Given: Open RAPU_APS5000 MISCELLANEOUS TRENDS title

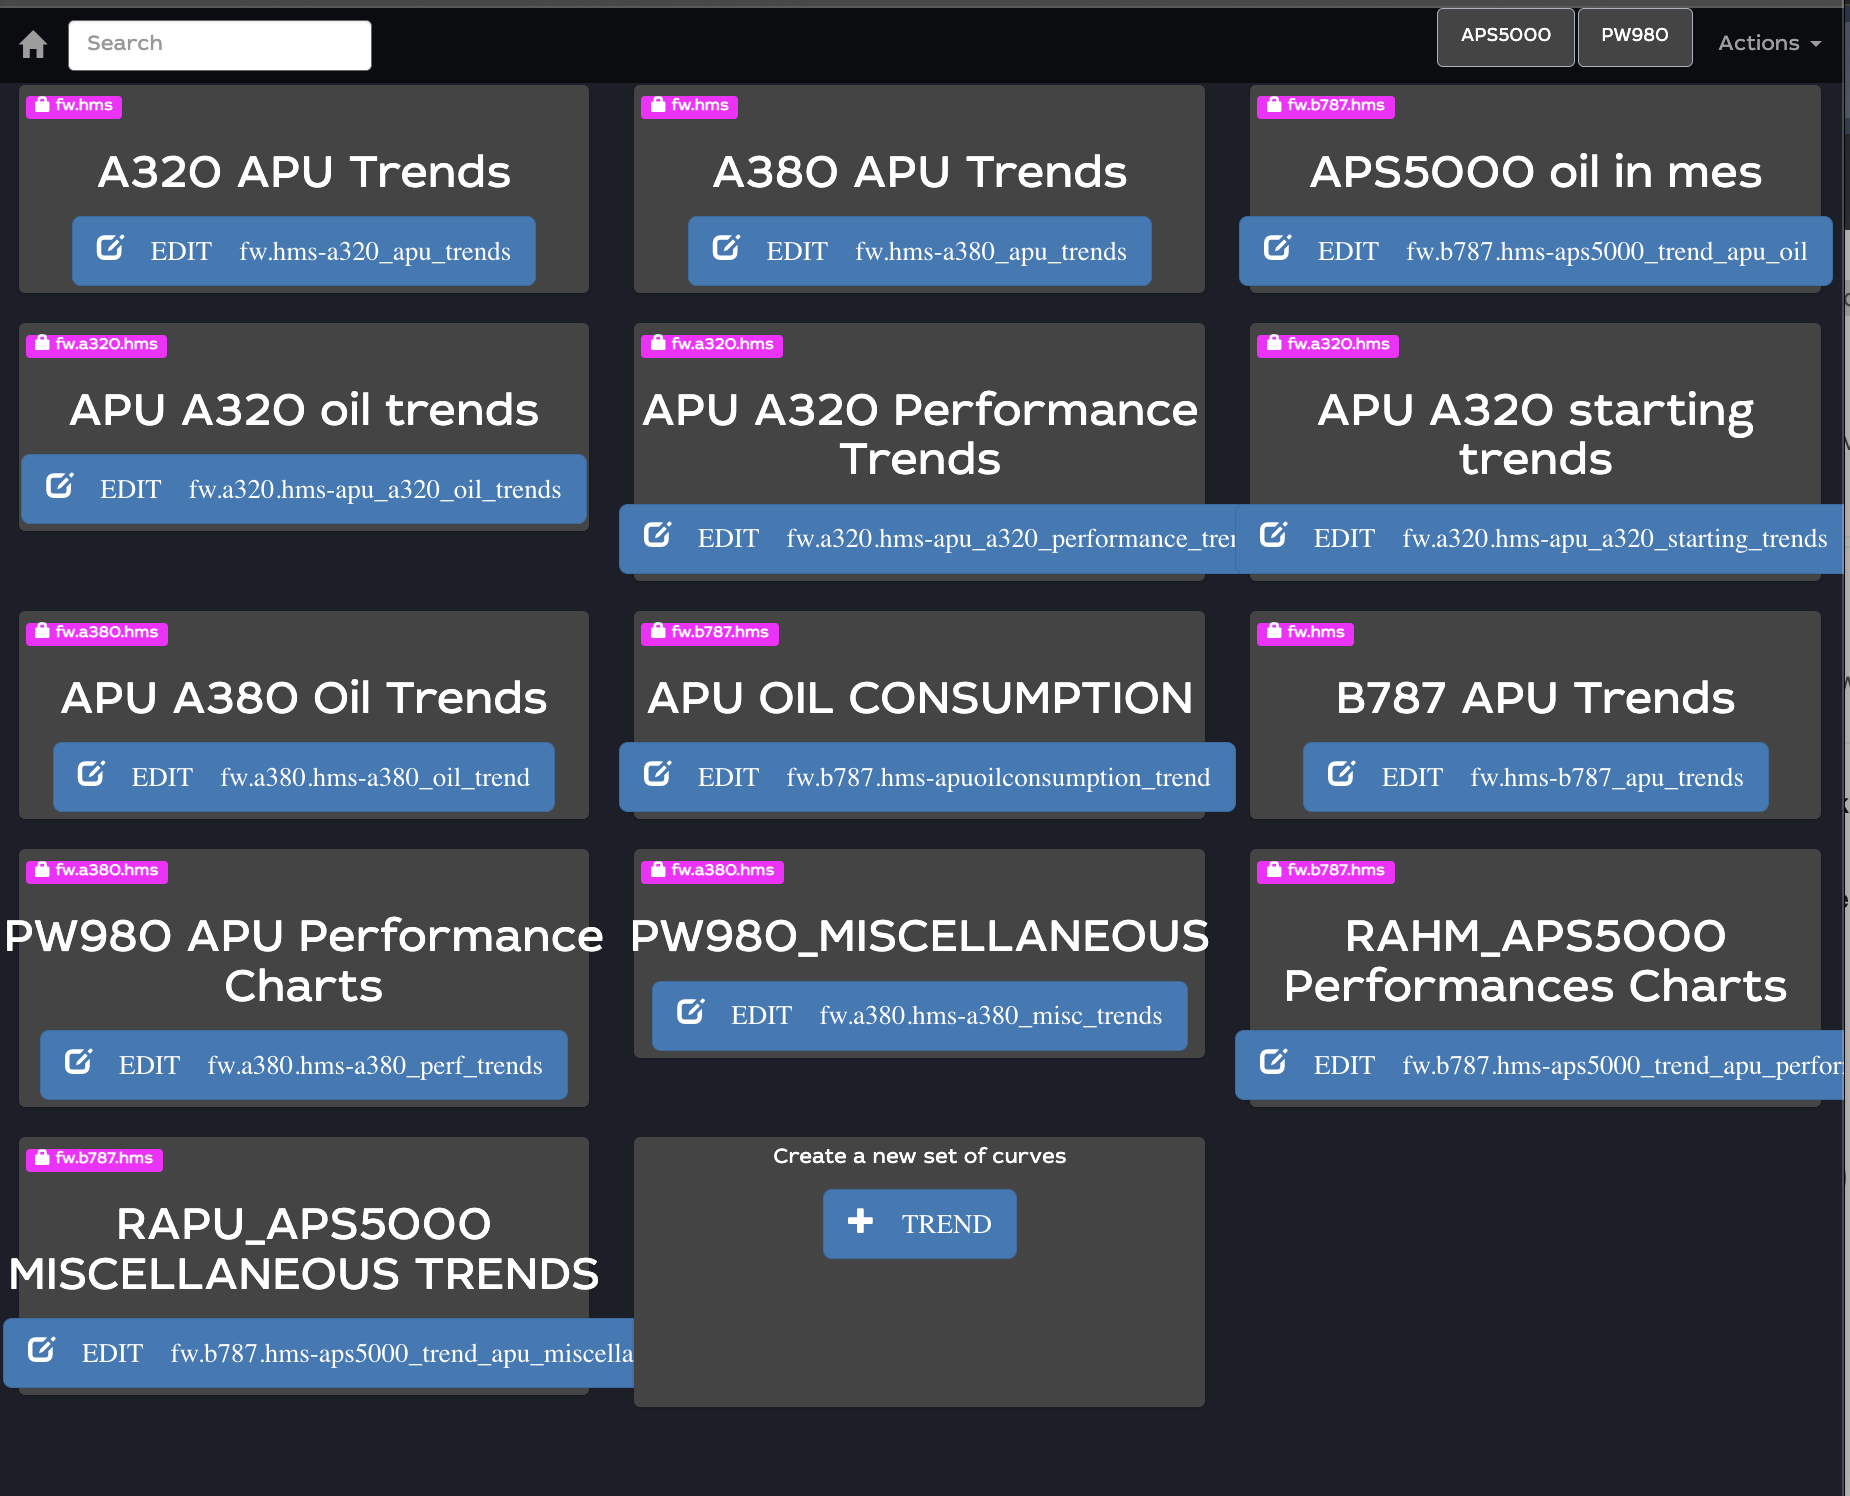Looking at the screenshot, I should pos(304,1249).
